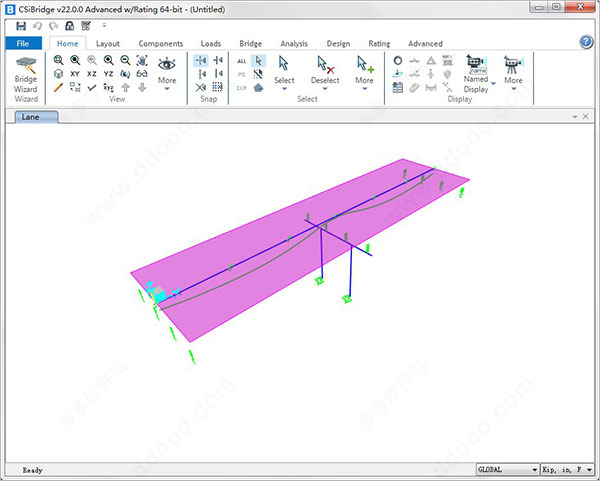This screenshot has height=481, width=600.
Task: Expand the Display group More menu
Action: pyautogui.click(x=513, y=74)
